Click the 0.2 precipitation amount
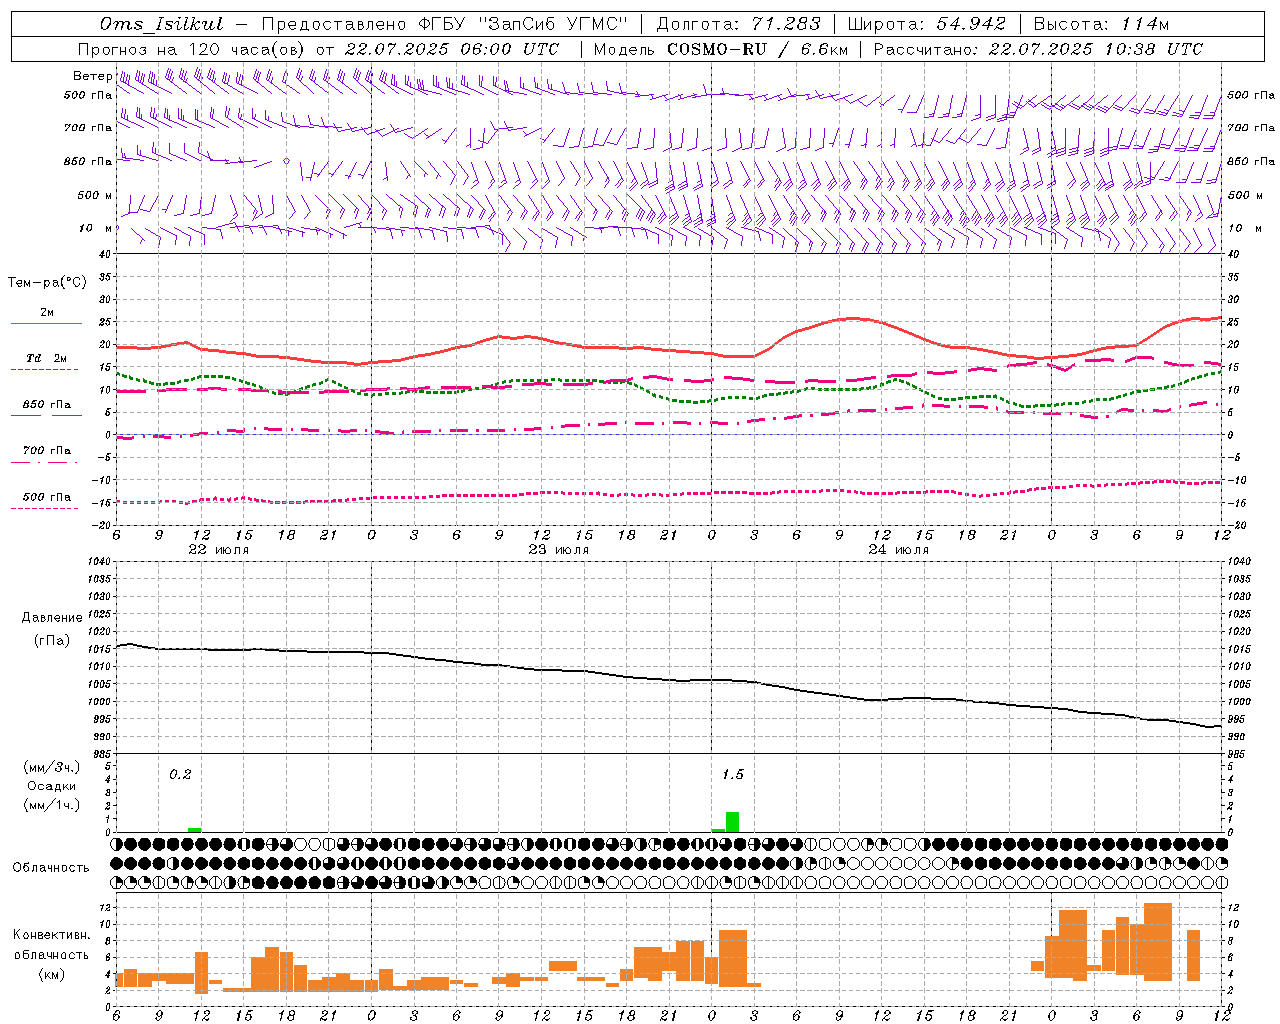Screen dimensions: 1280x1024 coord(180,774)
